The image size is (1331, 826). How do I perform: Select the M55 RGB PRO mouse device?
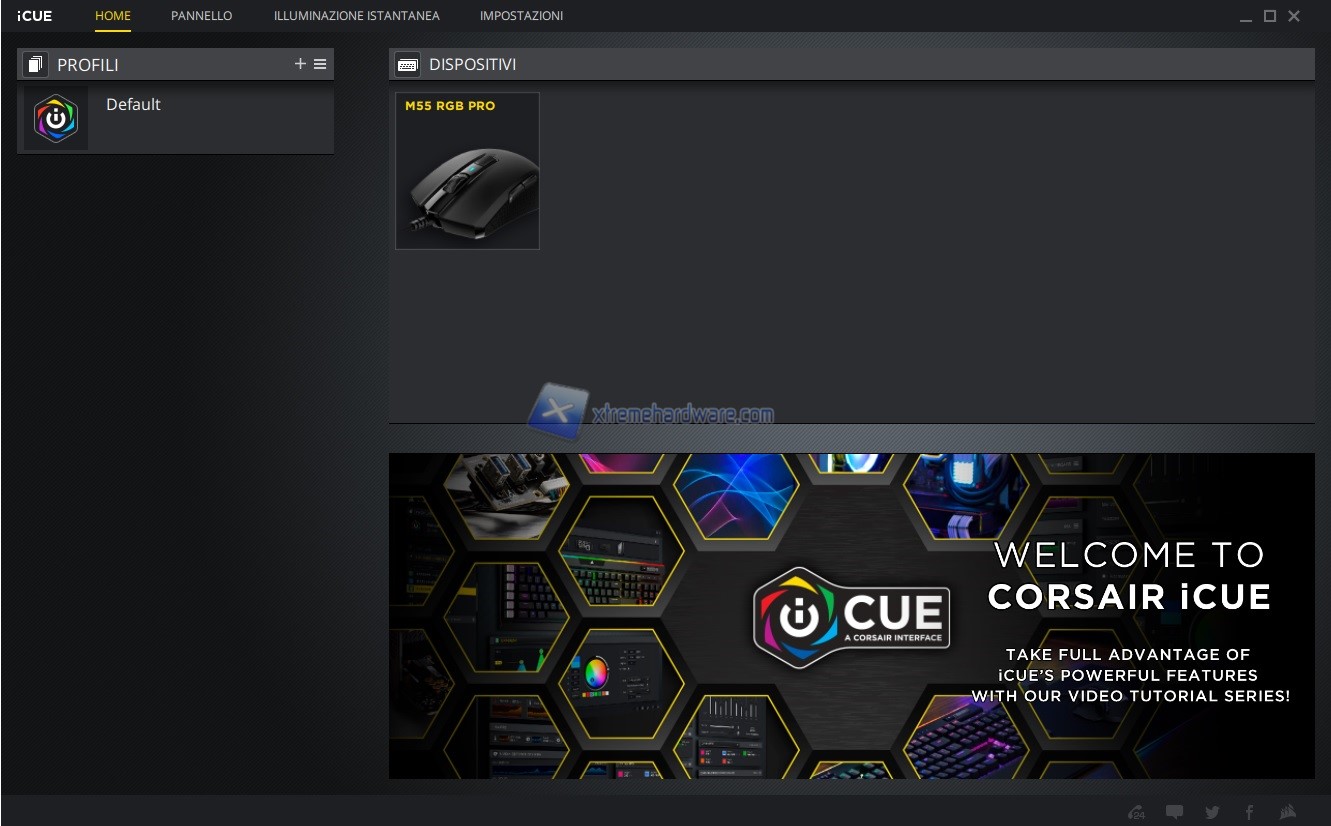tap(467, 171)
